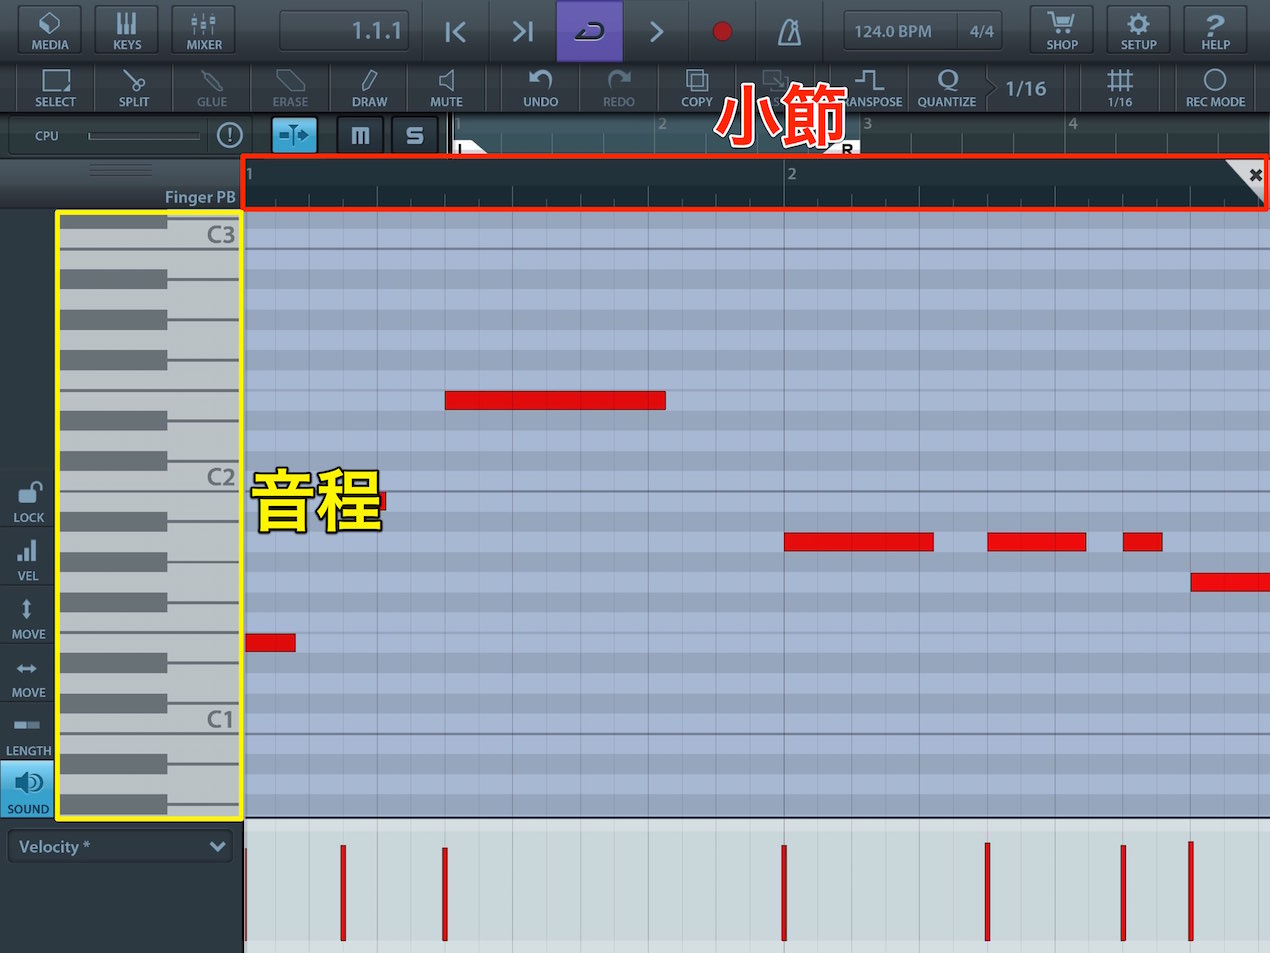
Task: Click bar 4 in the project ruler
Action: click(1073, 123)
